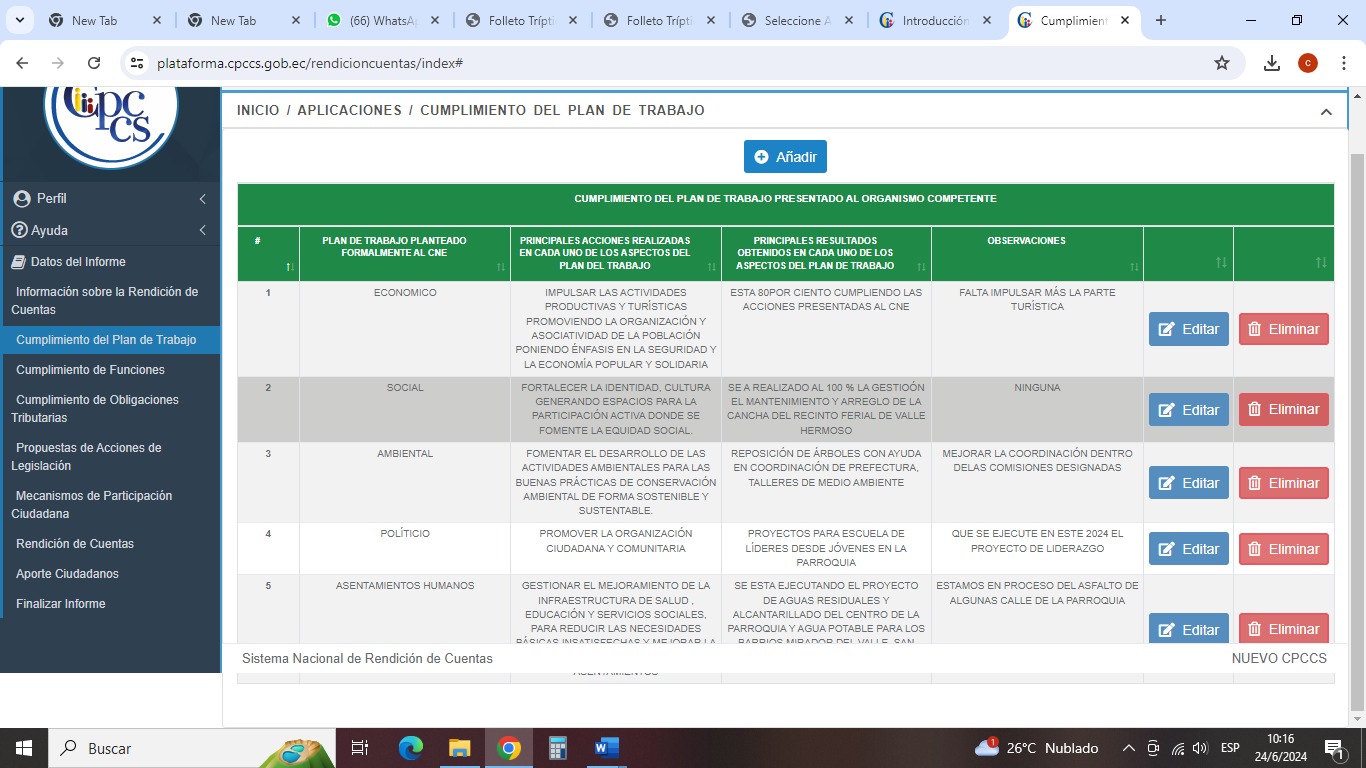Expand the Ayuda sidebar menu
This screenshot has height=768, width=1366.
point(110,230)
